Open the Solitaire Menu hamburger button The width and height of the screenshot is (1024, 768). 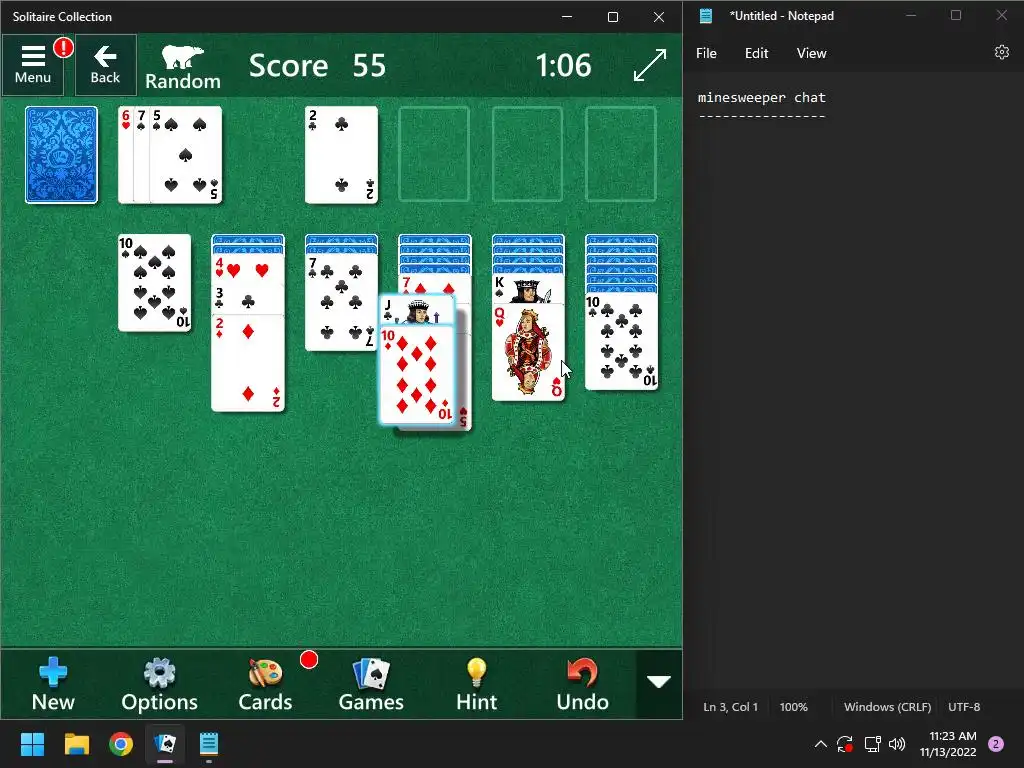[x=33, y=65]
